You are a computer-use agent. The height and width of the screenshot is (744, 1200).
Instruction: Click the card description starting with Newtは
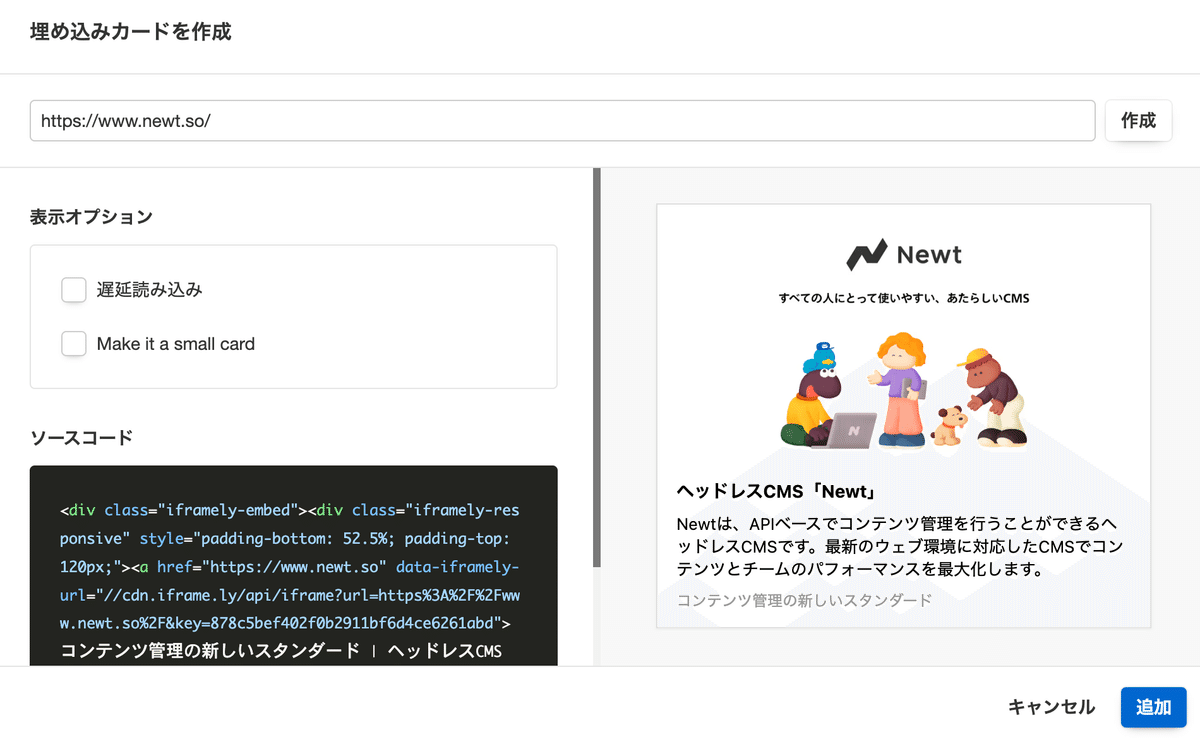[x=901, y=547]
